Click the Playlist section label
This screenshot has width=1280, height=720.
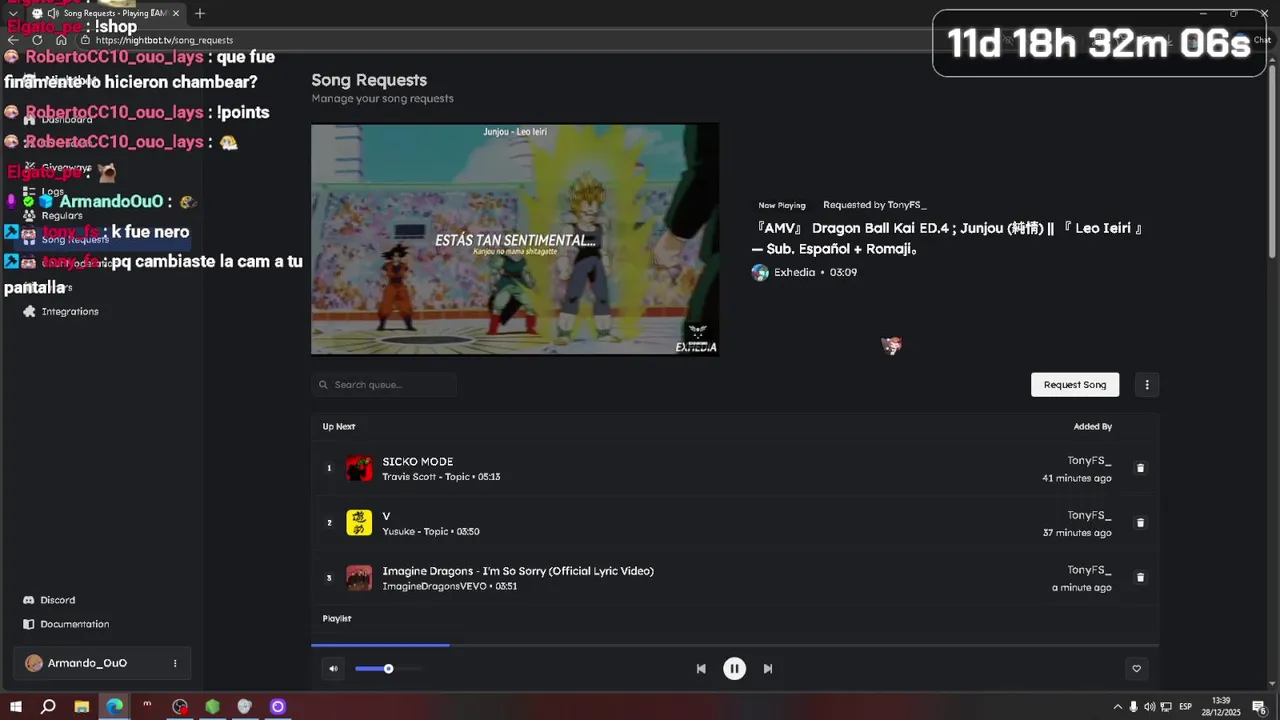[x=337, y=619]
